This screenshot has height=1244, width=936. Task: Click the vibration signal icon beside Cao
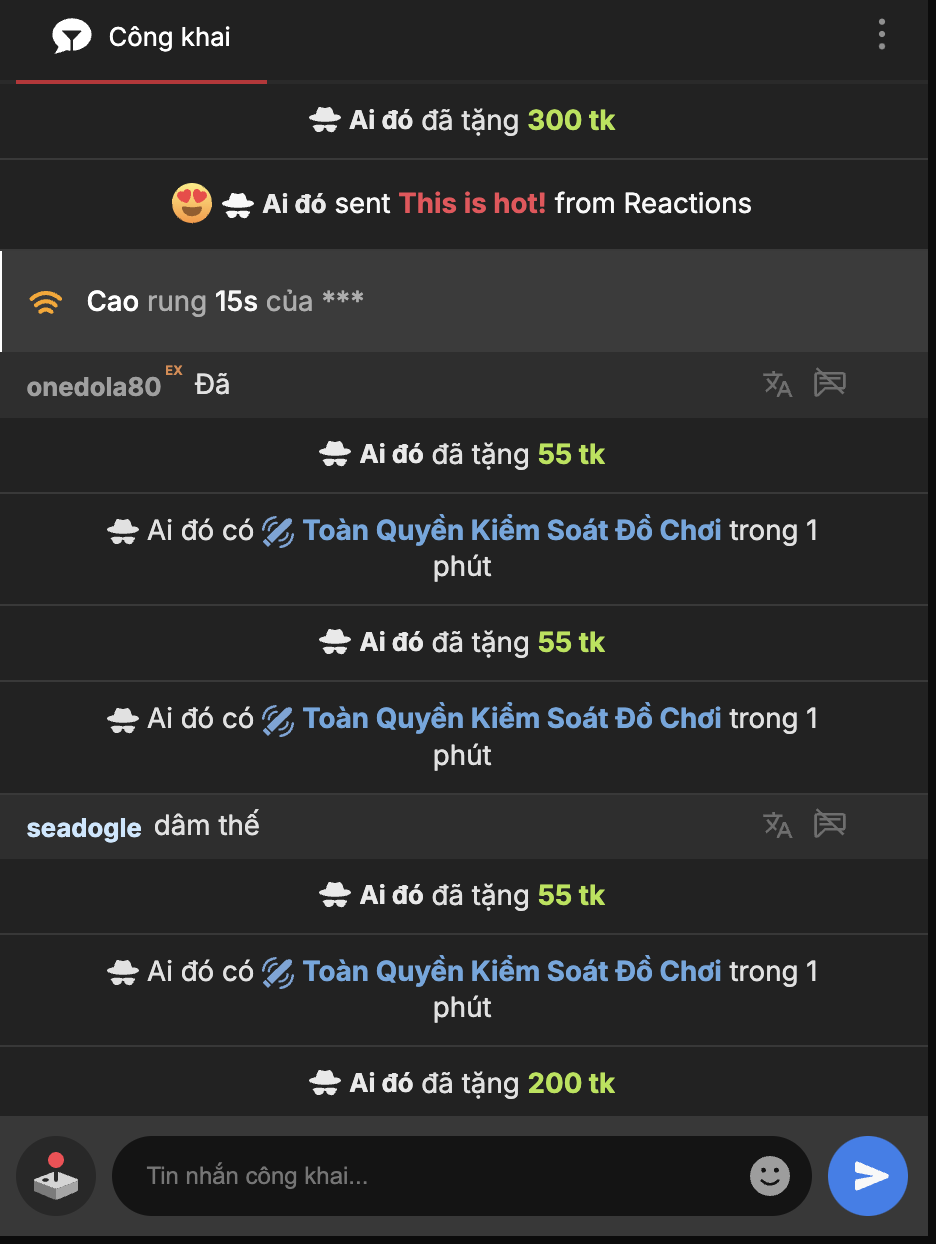click(46, 302)
